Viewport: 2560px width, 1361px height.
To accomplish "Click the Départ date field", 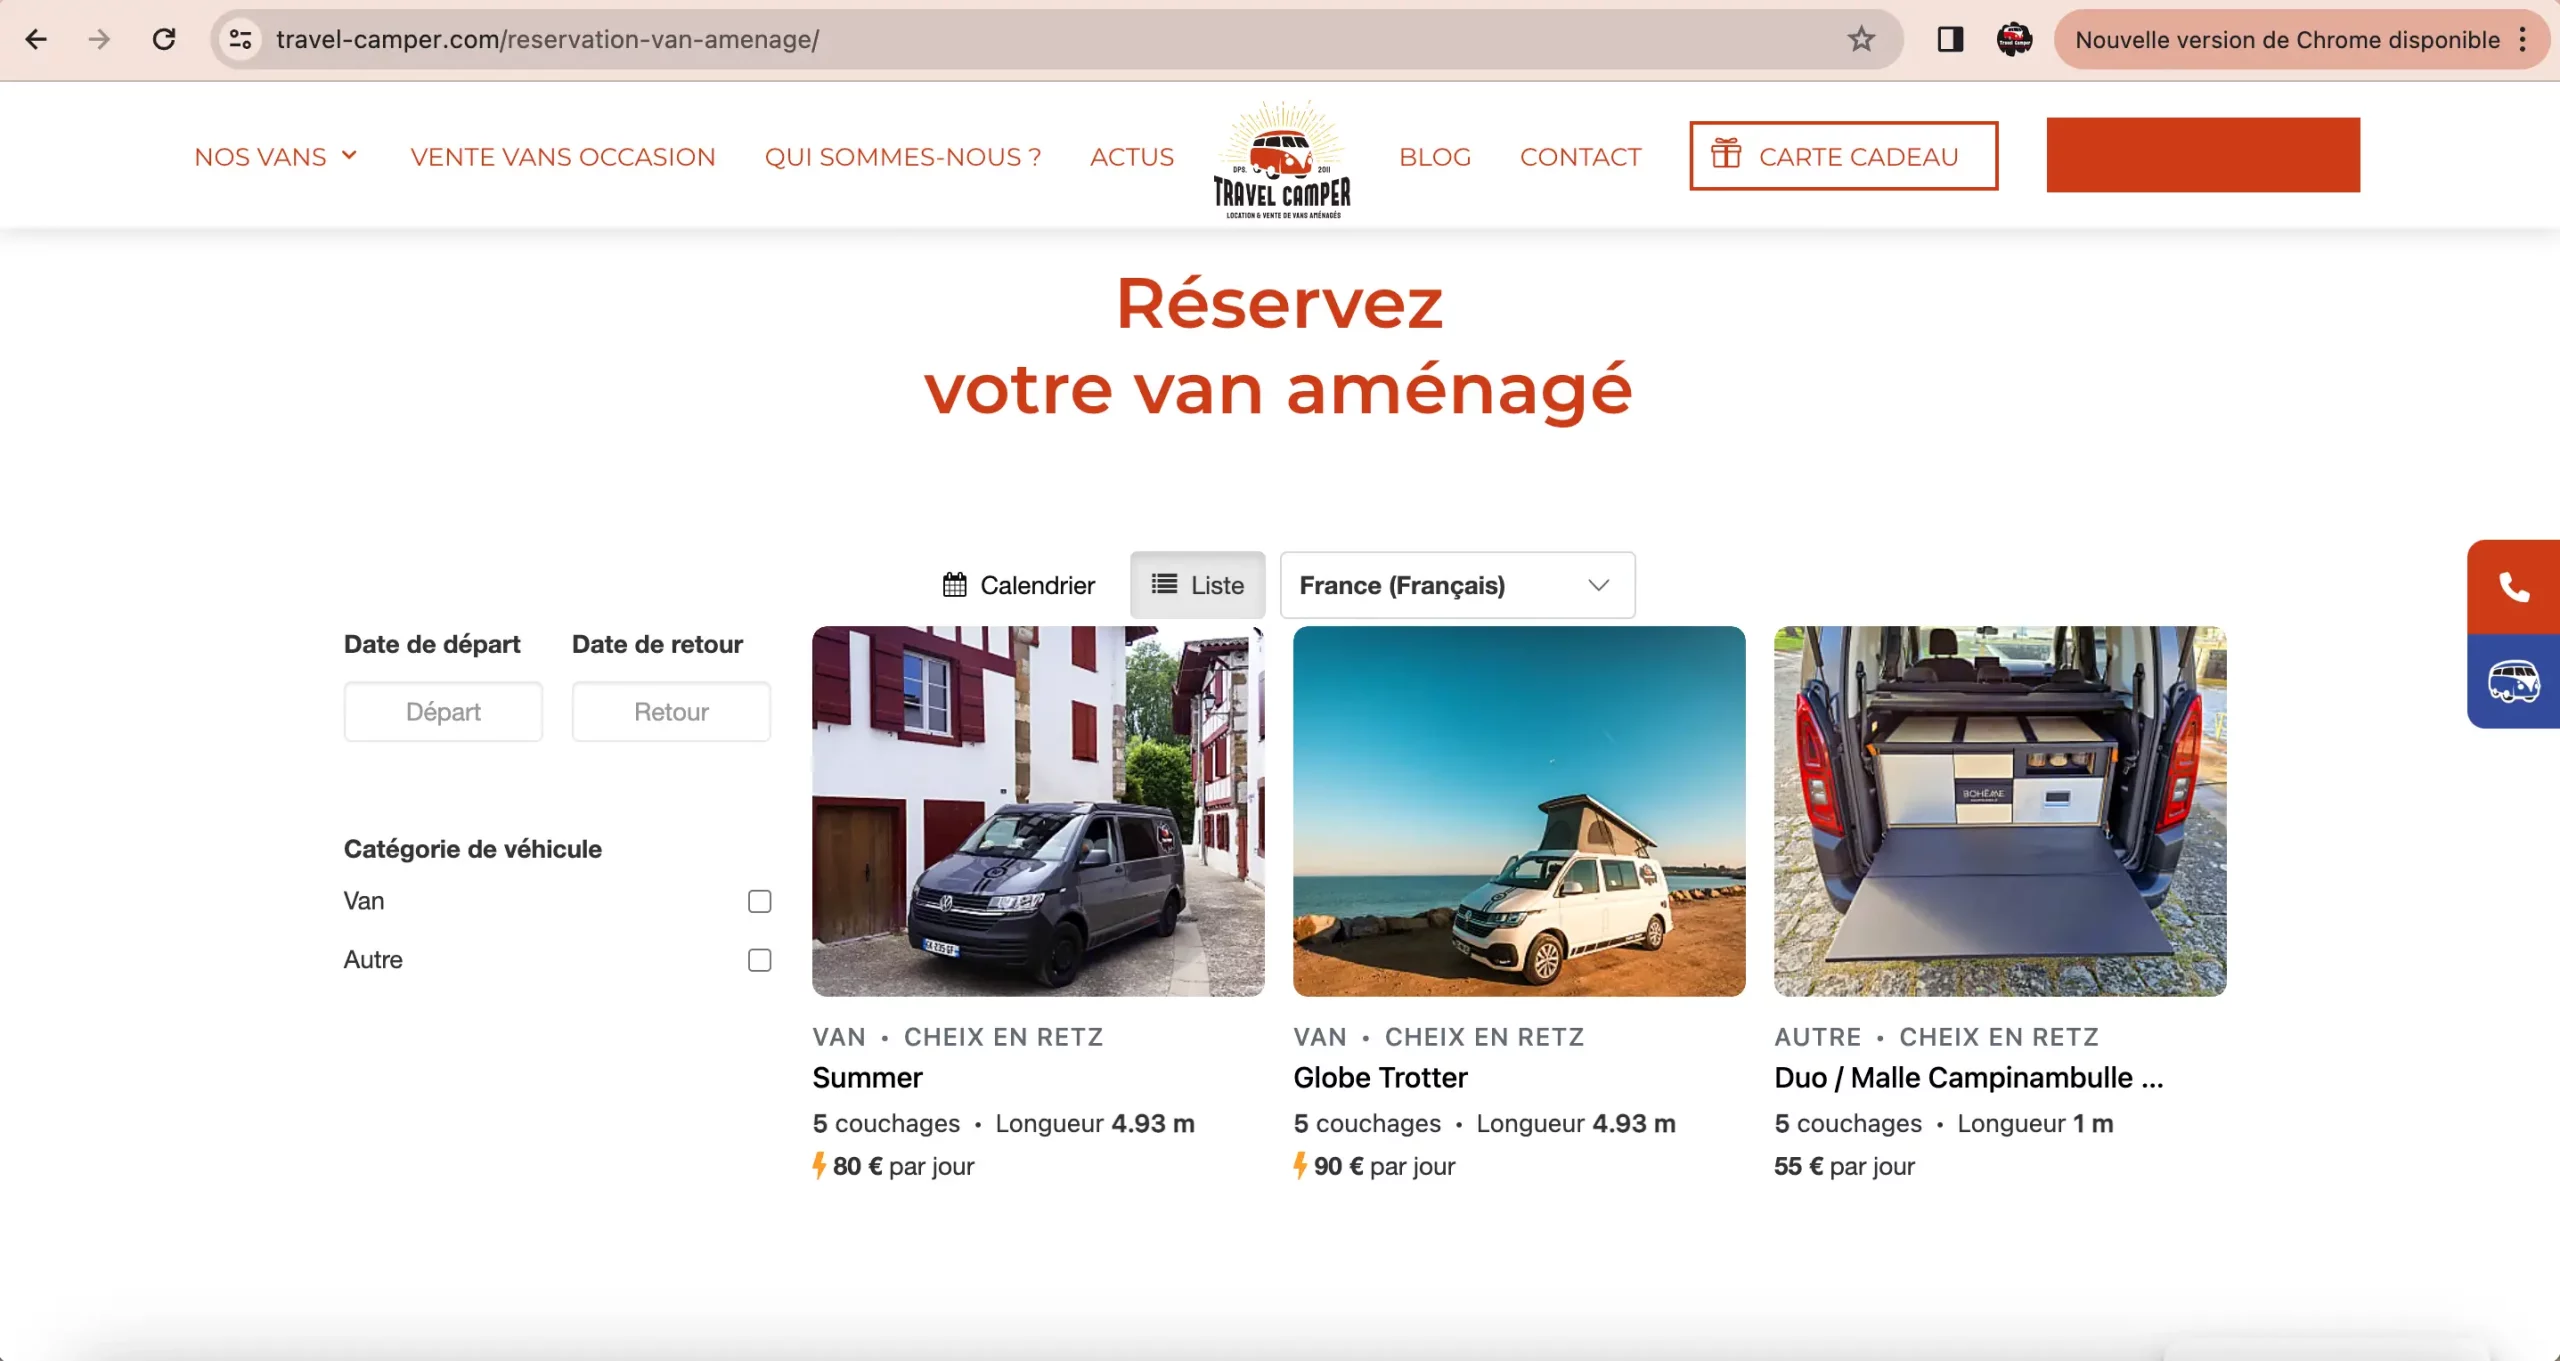I will click(443, 712).
